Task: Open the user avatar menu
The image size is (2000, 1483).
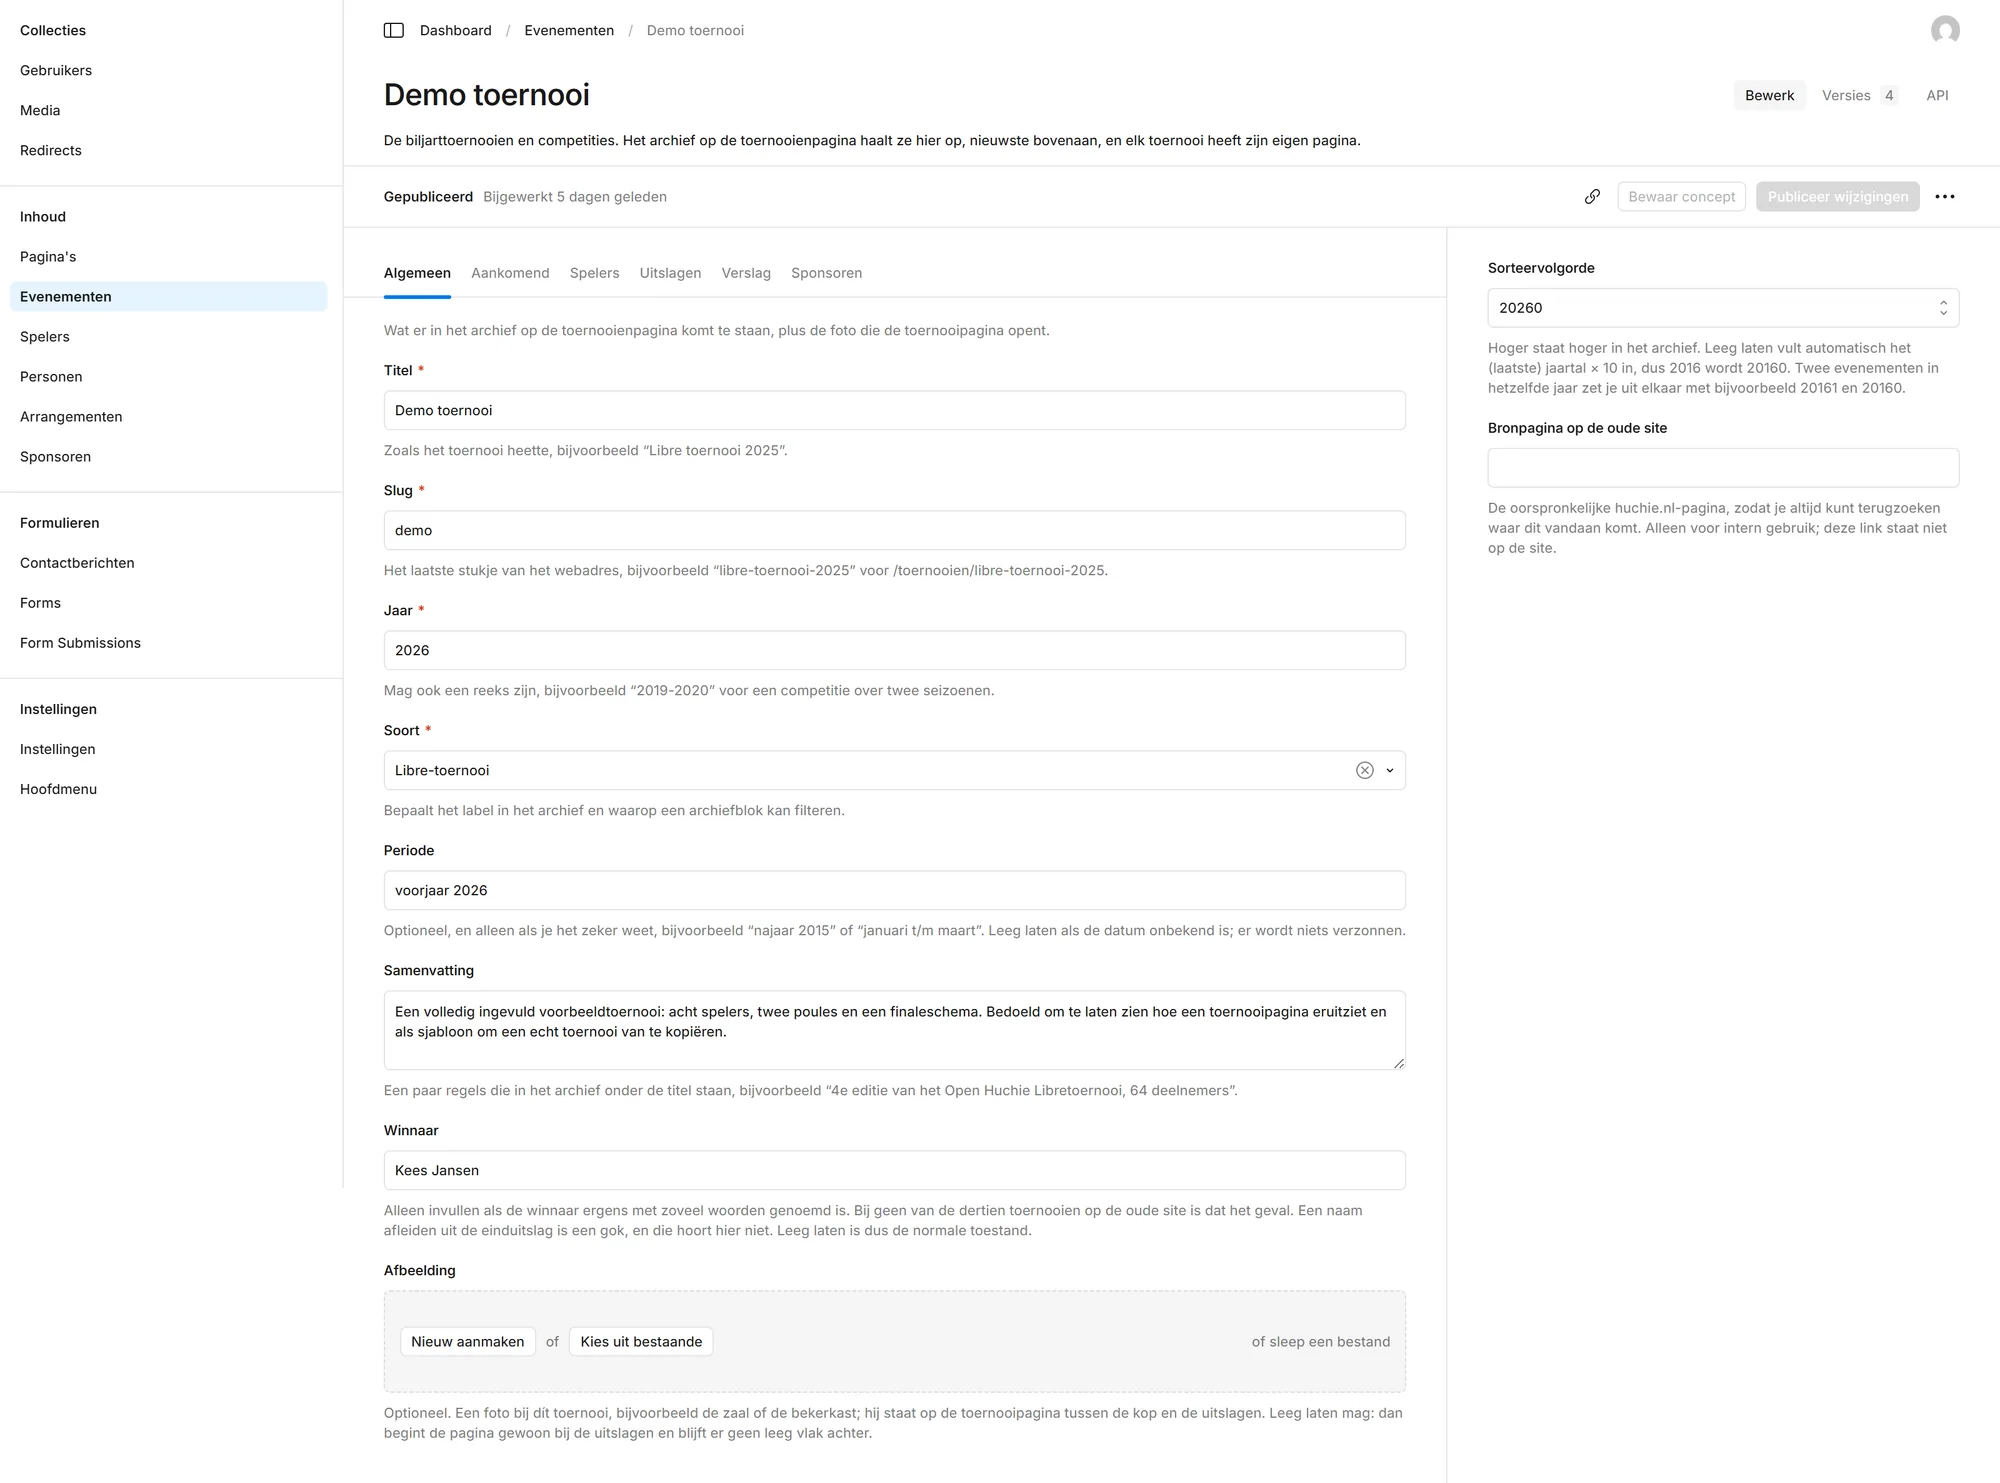Action: 1945,30
